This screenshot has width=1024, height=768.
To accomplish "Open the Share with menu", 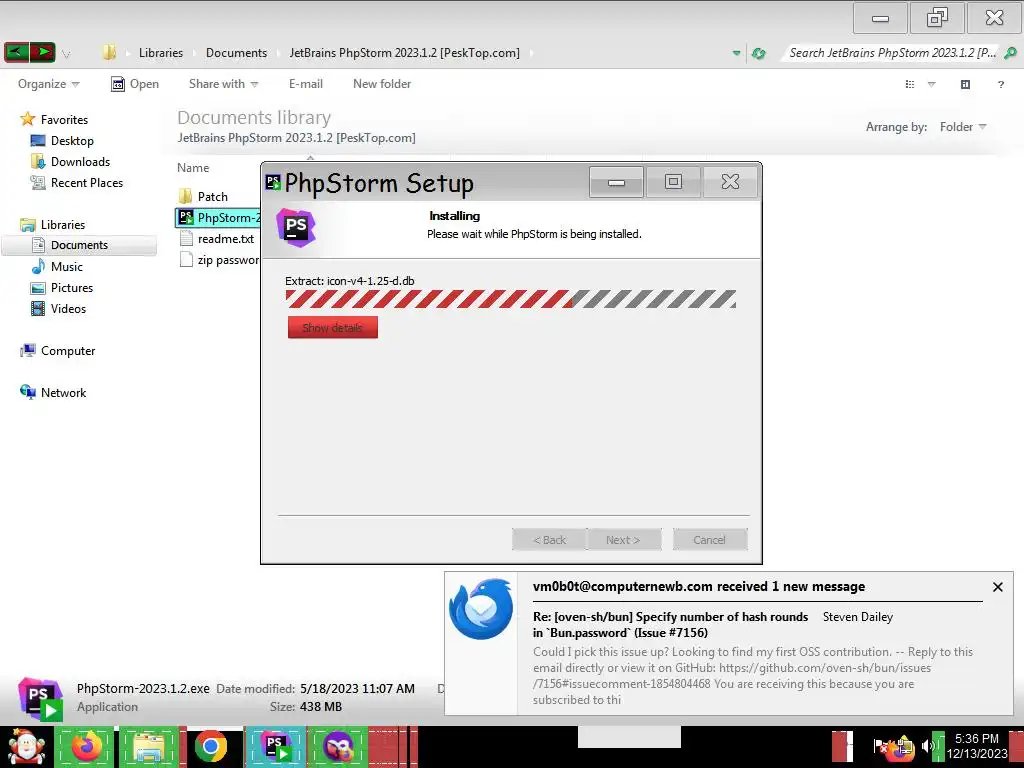I will (223, 84).
